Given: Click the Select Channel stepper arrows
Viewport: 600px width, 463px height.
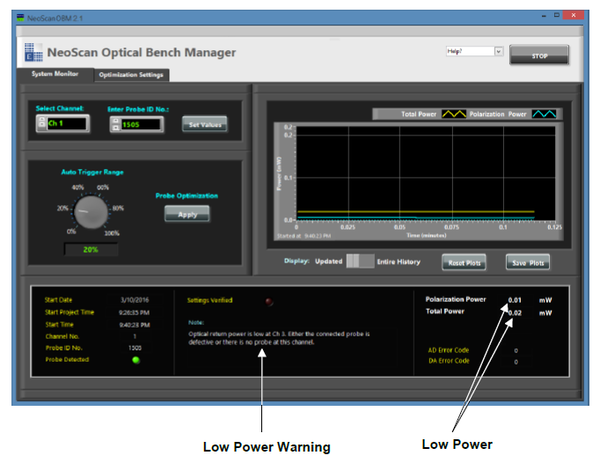Looking at the screenshot, I should click(42, 123).
